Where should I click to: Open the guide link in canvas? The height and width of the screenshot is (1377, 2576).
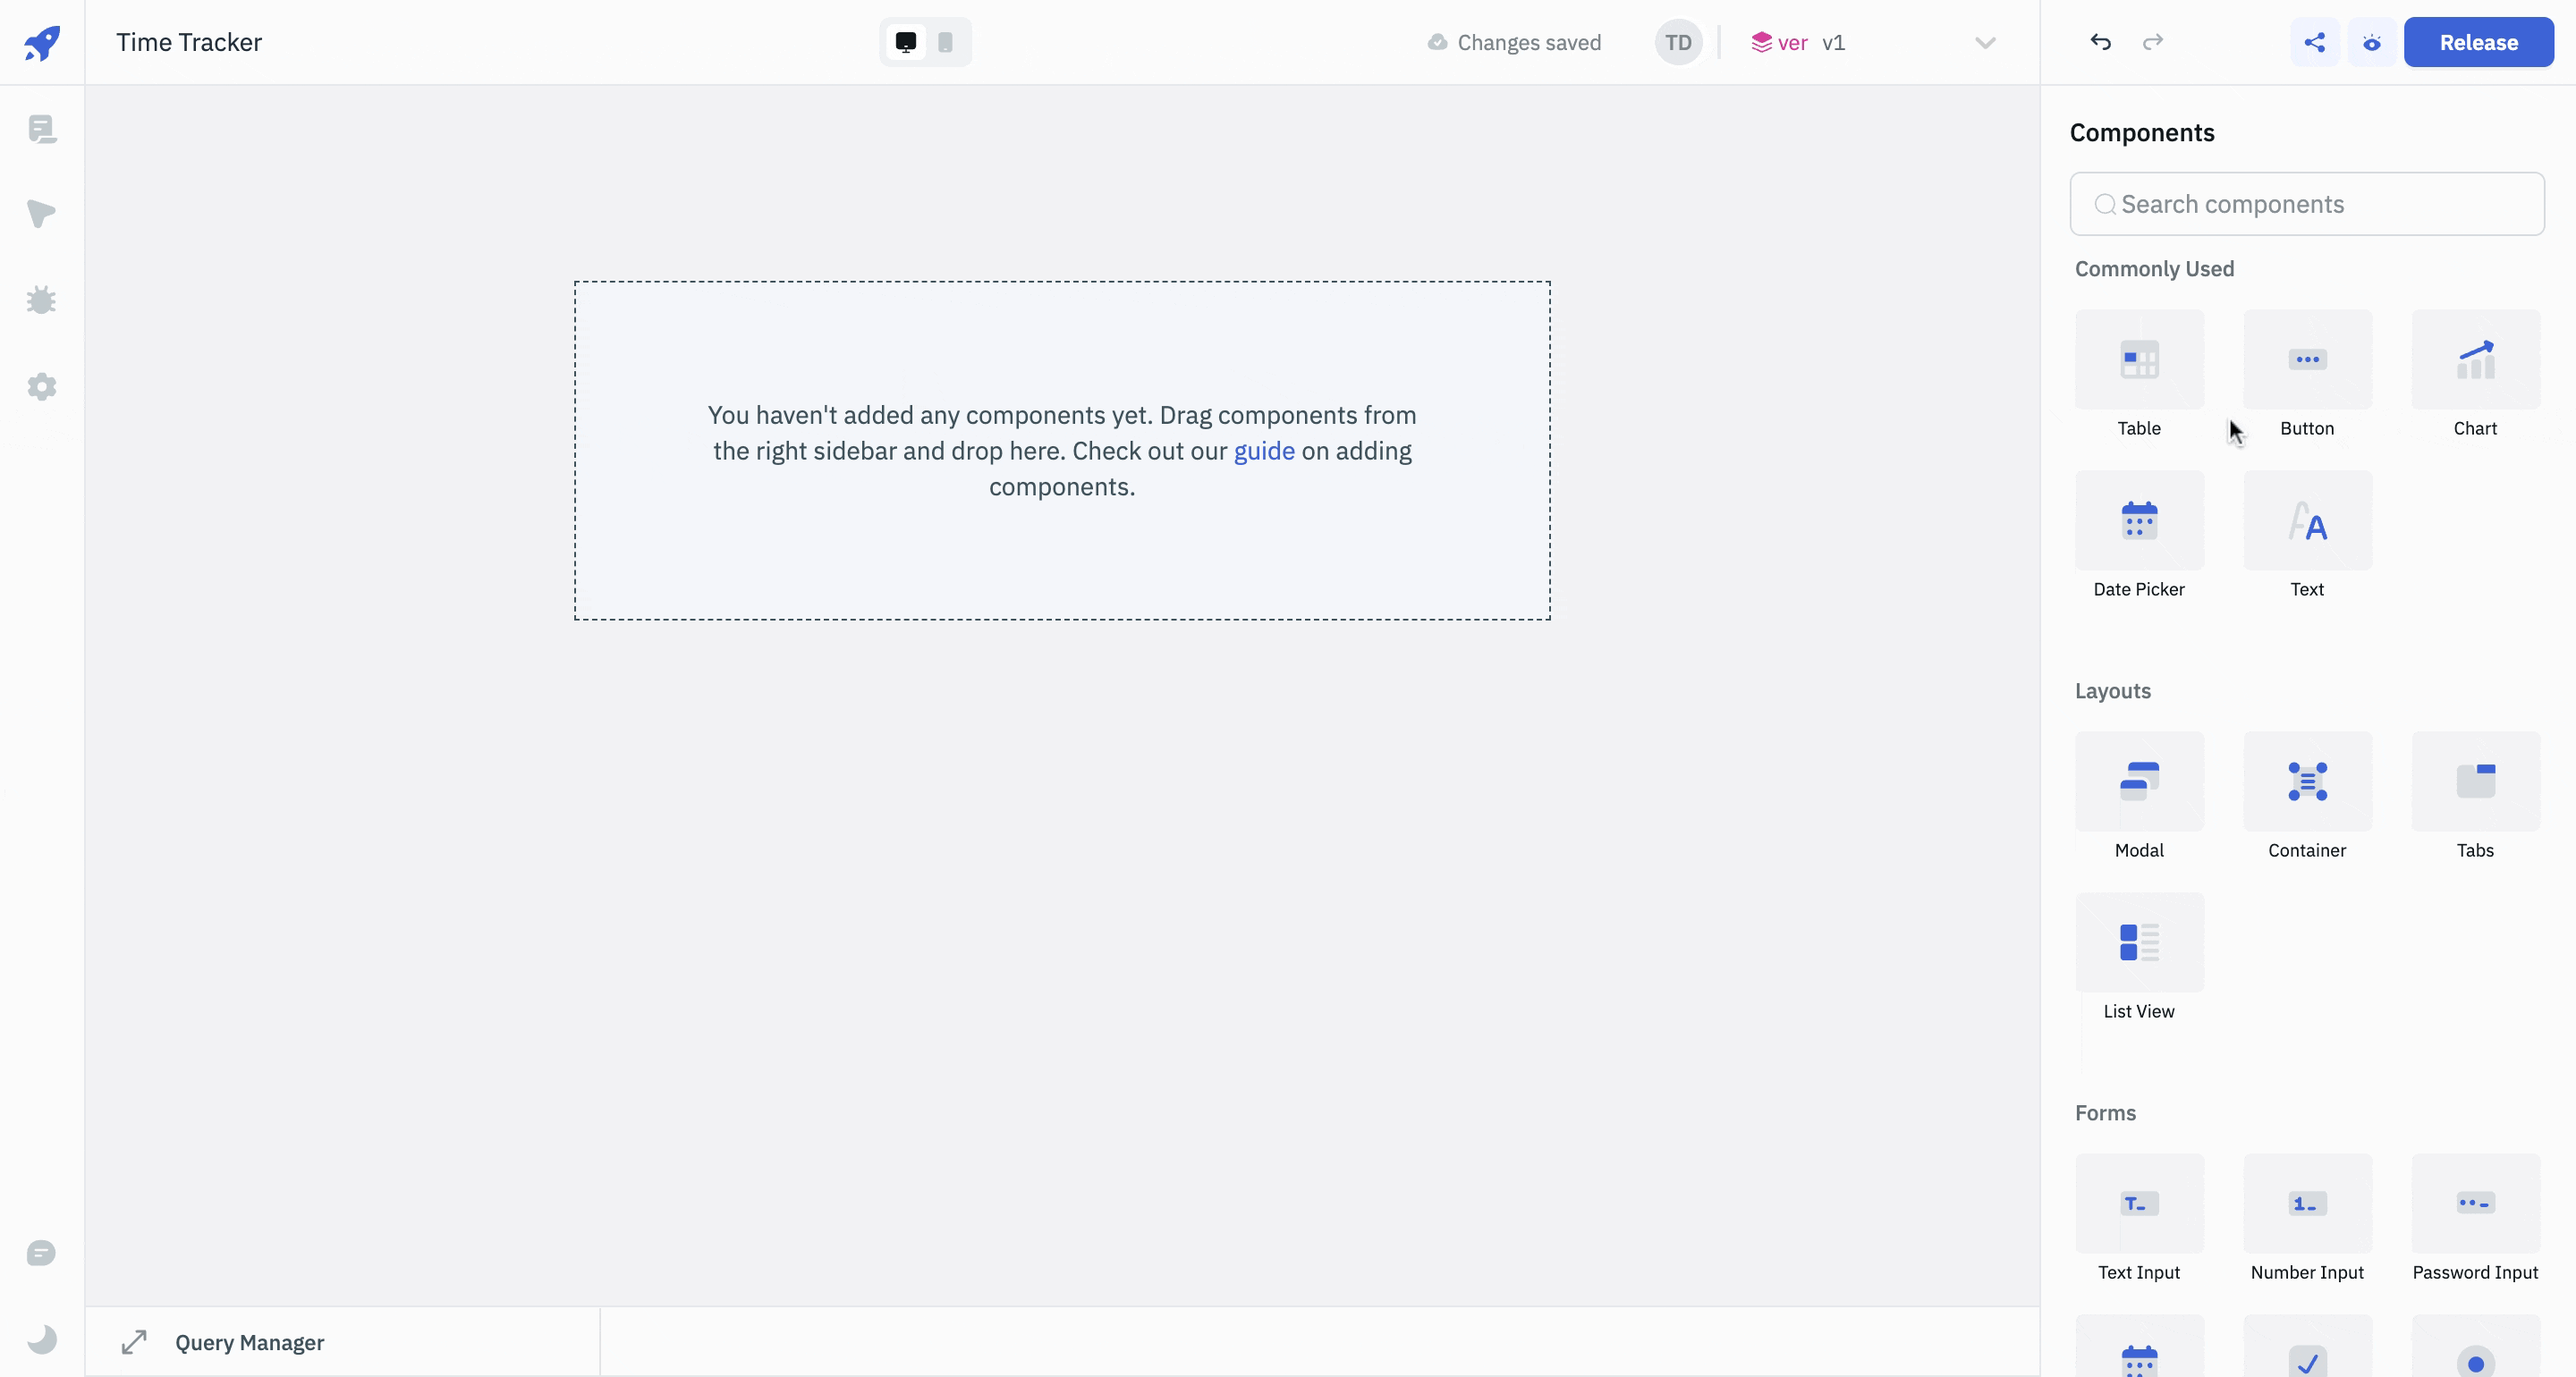[1263, 451]
